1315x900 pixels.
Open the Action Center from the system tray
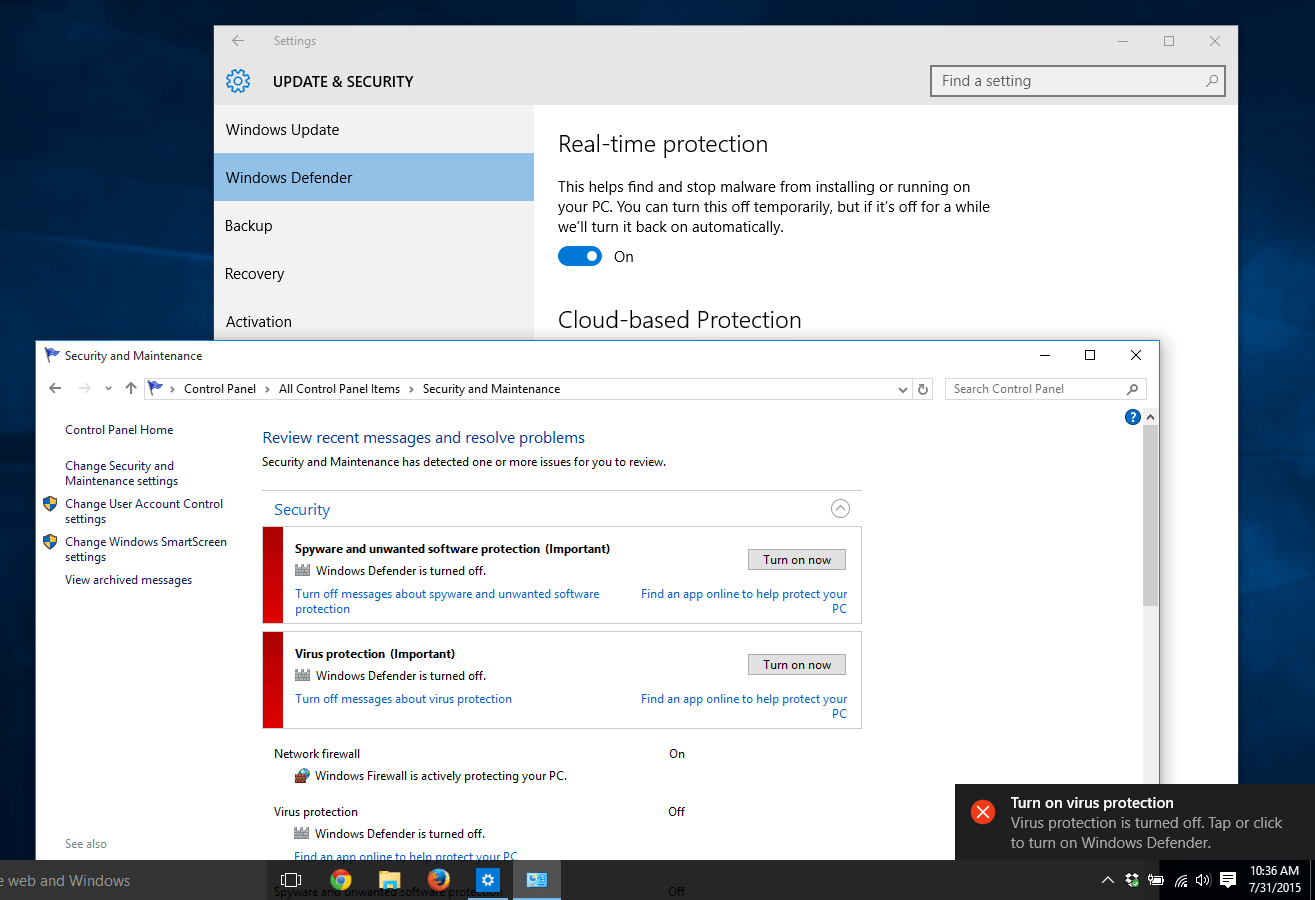1227,880
